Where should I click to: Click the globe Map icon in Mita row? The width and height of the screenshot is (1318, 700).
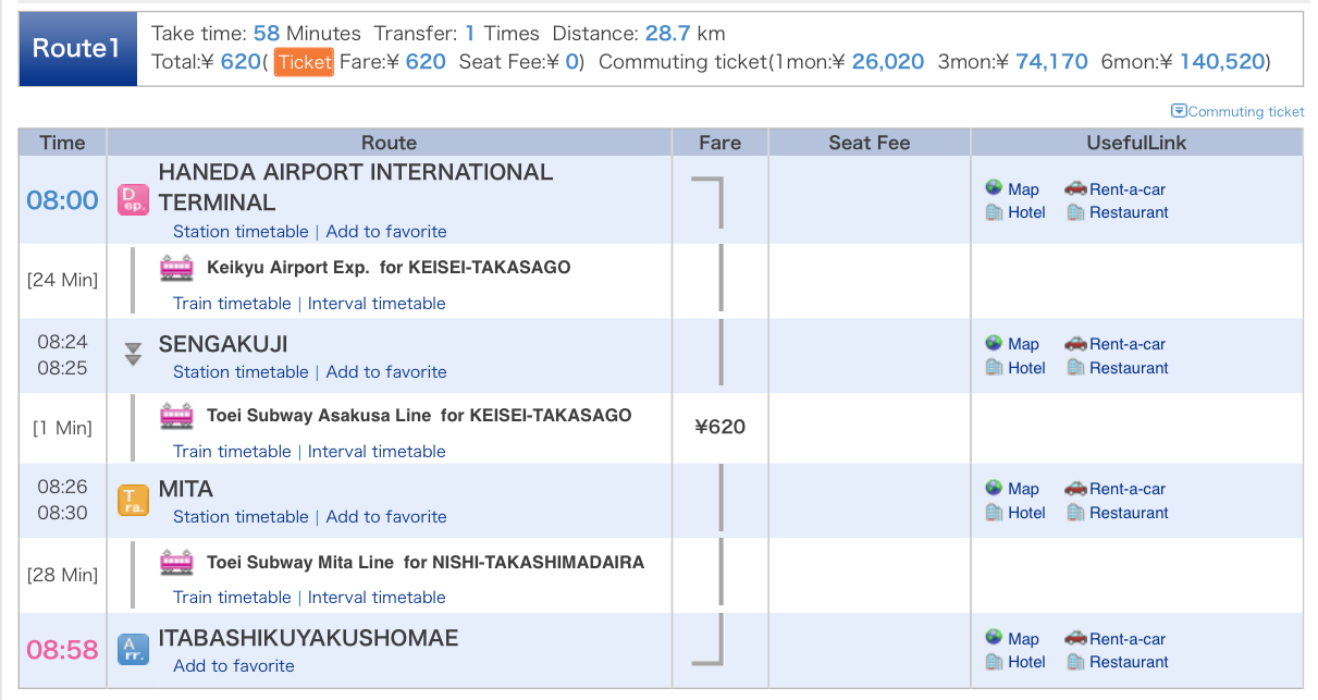pos(994,487)
